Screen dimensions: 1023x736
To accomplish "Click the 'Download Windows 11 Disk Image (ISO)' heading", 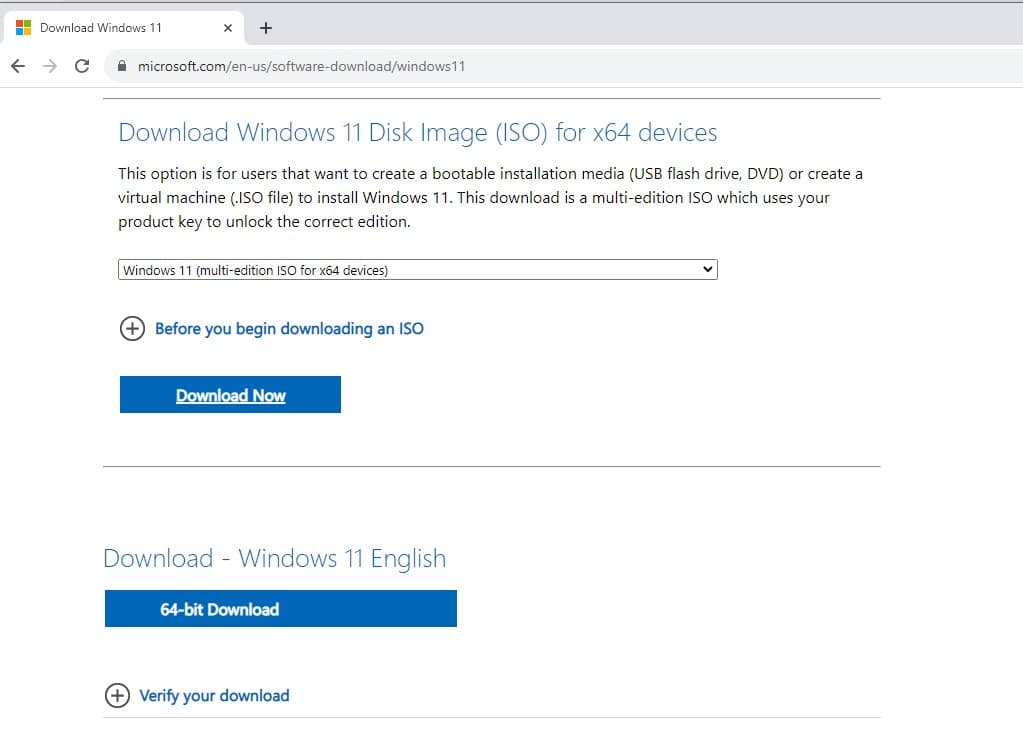I will pyautogui.click(x=417, y=132).
